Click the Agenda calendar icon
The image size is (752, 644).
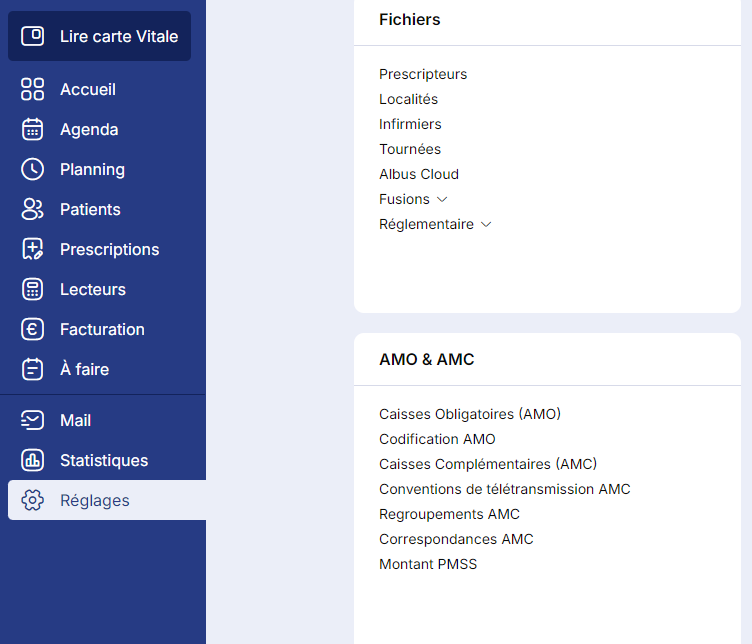pos(33,129)
